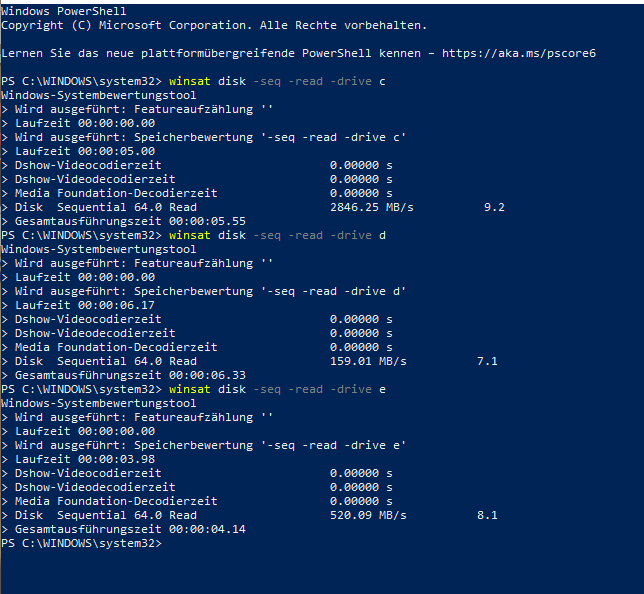The image size is (644, 594).
Task: Click the Laufzeit 00:00:03.98 text
Action: (x=85, y=459)
